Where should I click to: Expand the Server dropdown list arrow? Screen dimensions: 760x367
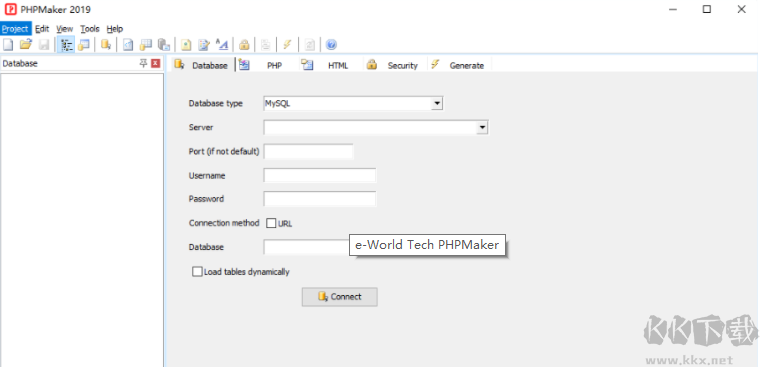(482, 128)
